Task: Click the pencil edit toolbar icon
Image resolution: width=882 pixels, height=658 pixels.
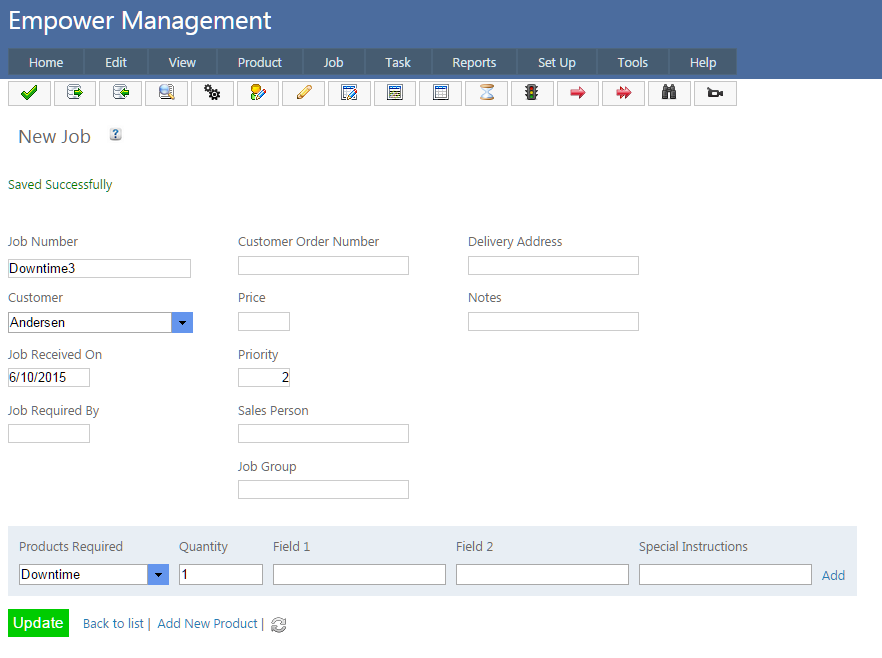Action: pyautogui.click(x=304, y=93)
